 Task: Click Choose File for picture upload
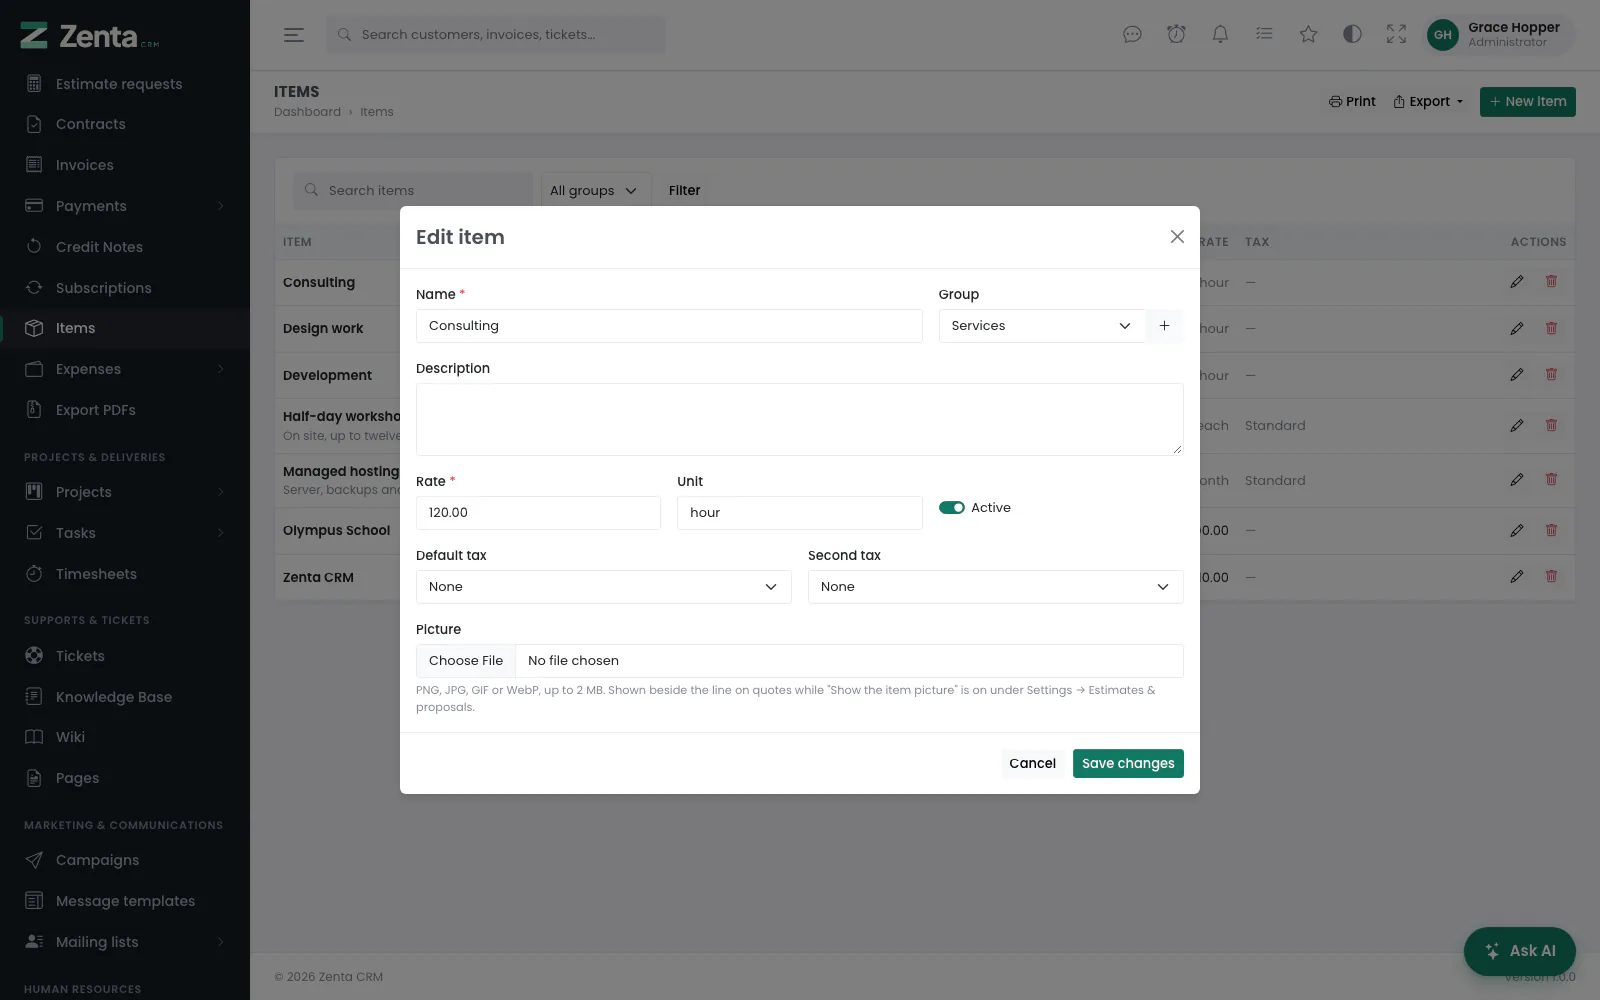[x=466, y=661]
